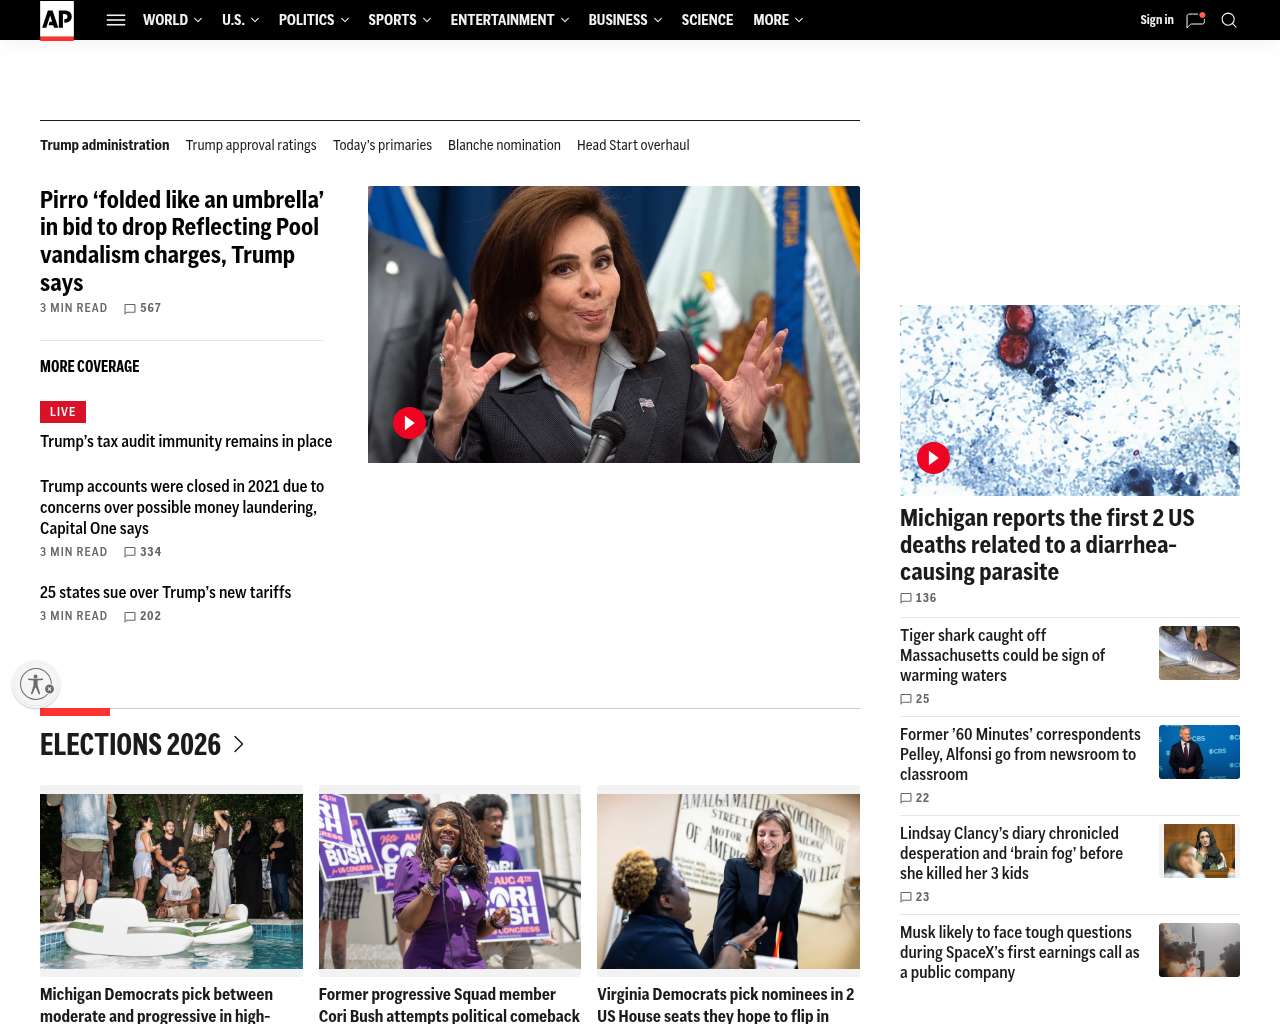The image size is (1280, 1024).
Task: Open the Virginia Democrats handshake photo
Action: pyautogui.click(x=728, y=881)
